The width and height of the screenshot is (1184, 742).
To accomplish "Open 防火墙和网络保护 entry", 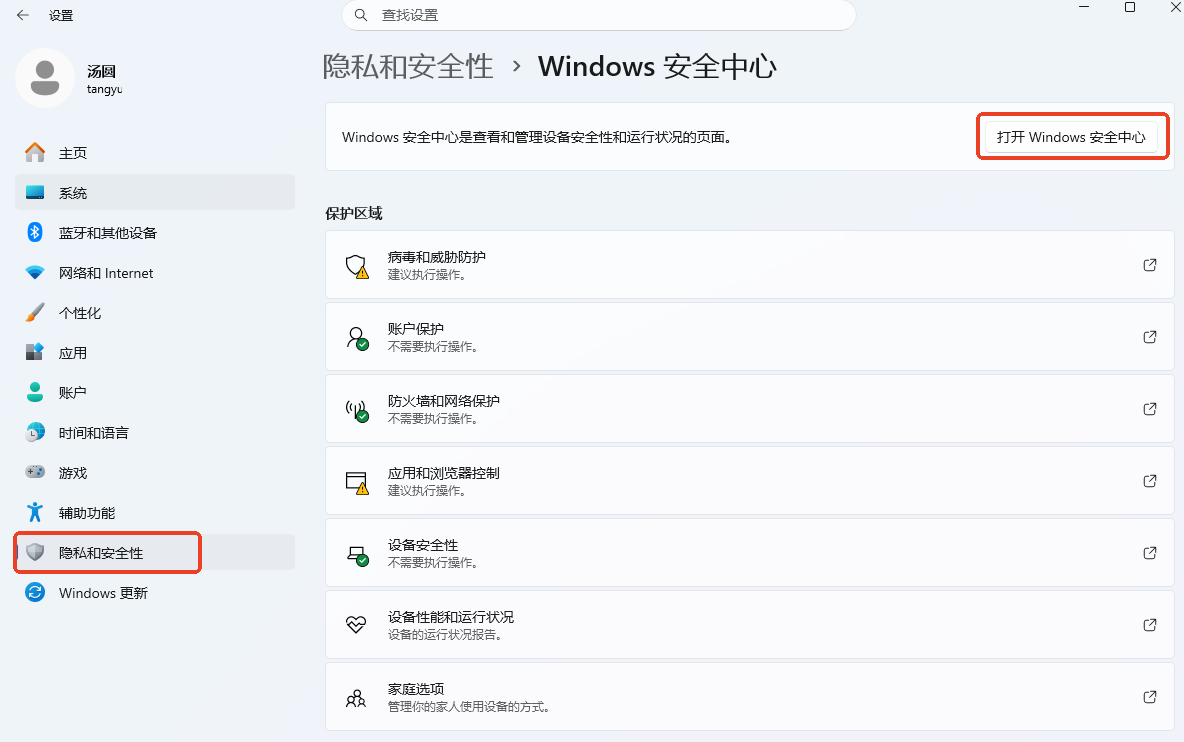I will (750, 408).
